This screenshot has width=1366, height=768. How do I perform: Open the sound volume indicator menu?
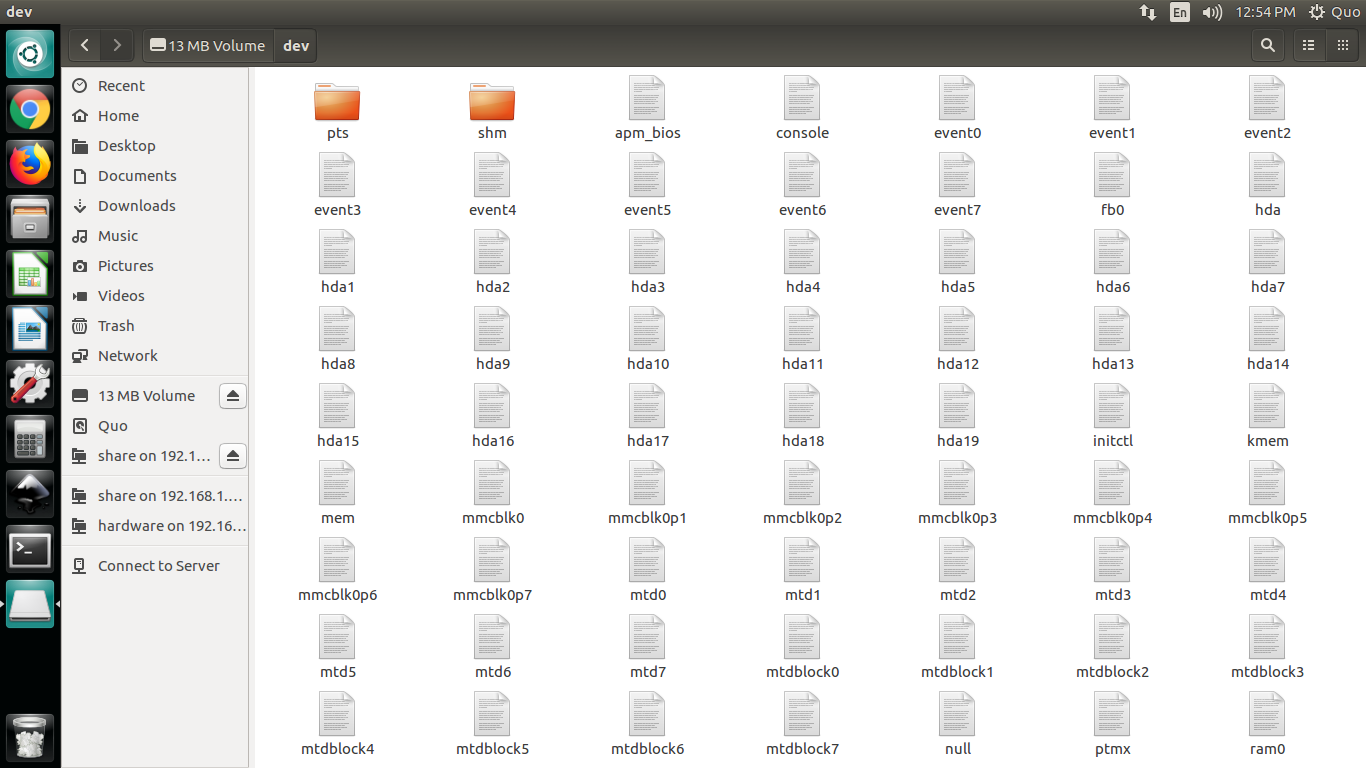click(1212, 12)
